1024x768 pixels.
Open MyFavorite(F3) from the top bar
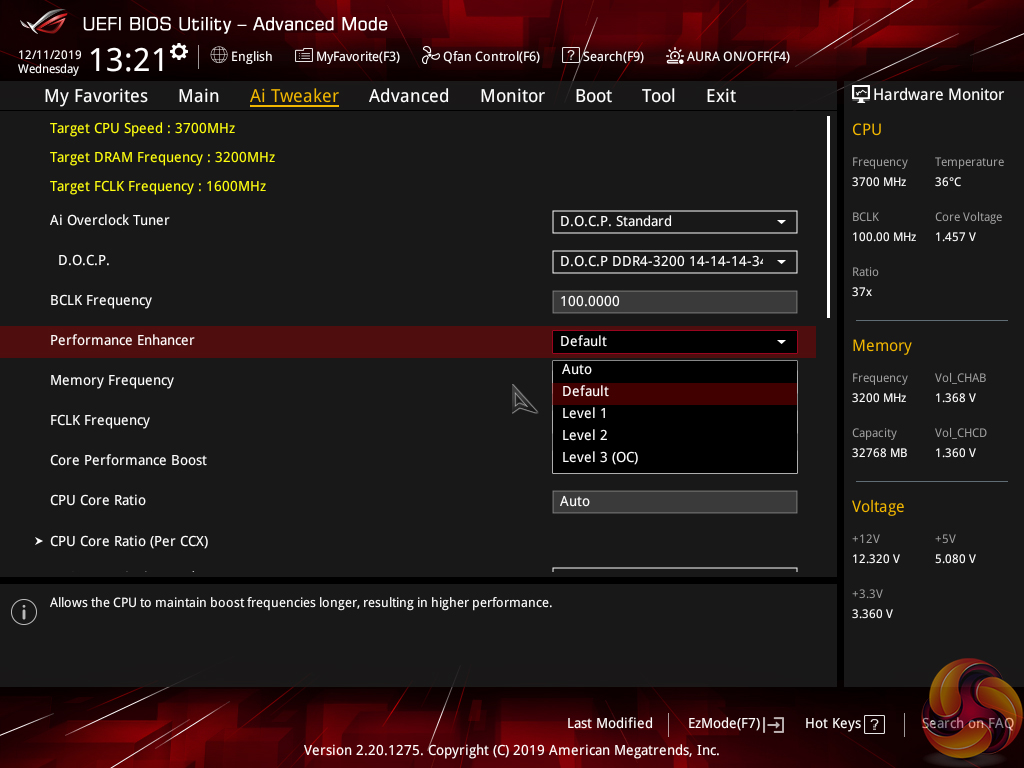(x=304, y=56)
